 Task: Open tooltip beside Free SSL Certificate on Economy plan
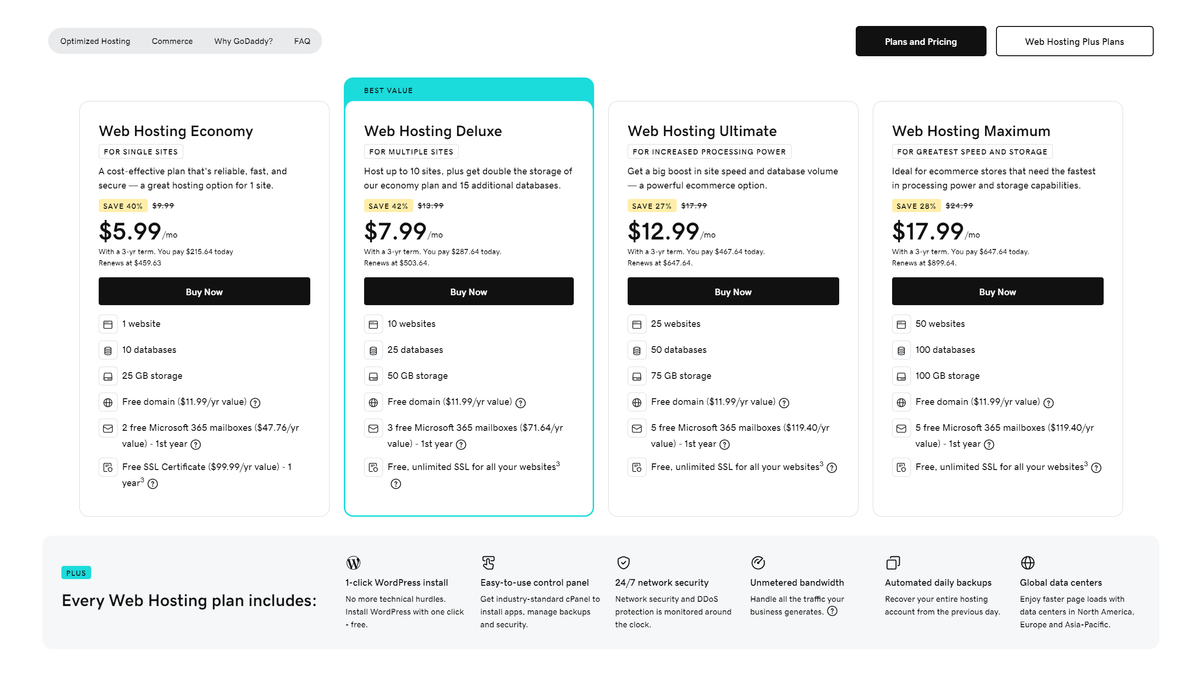tap(150, 483)
